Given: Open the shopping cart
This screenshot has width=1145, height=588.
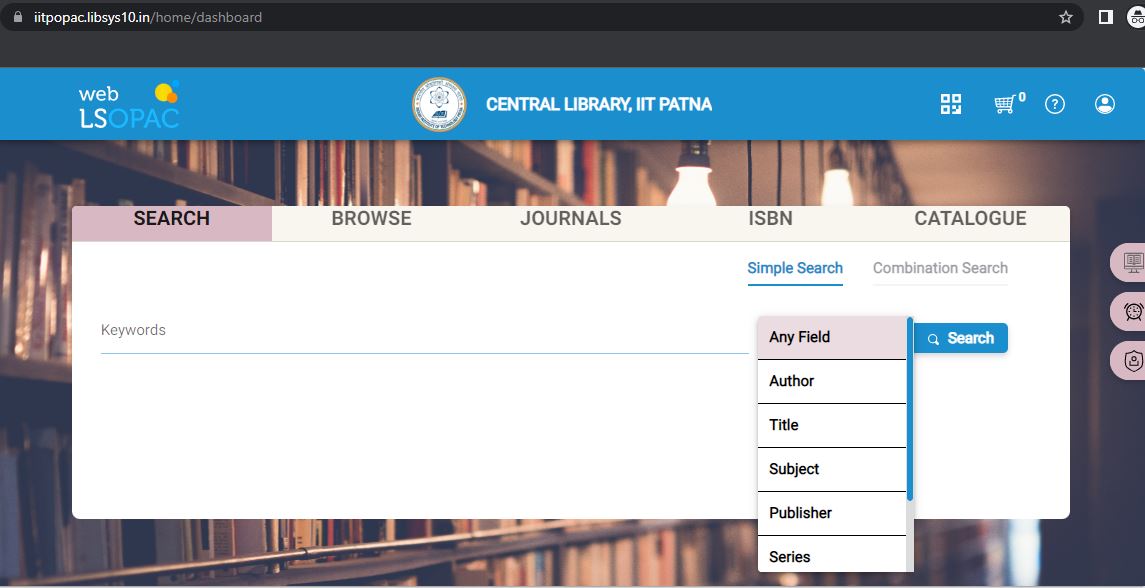Looking at the screenshot, I should tap(1006, 105).
